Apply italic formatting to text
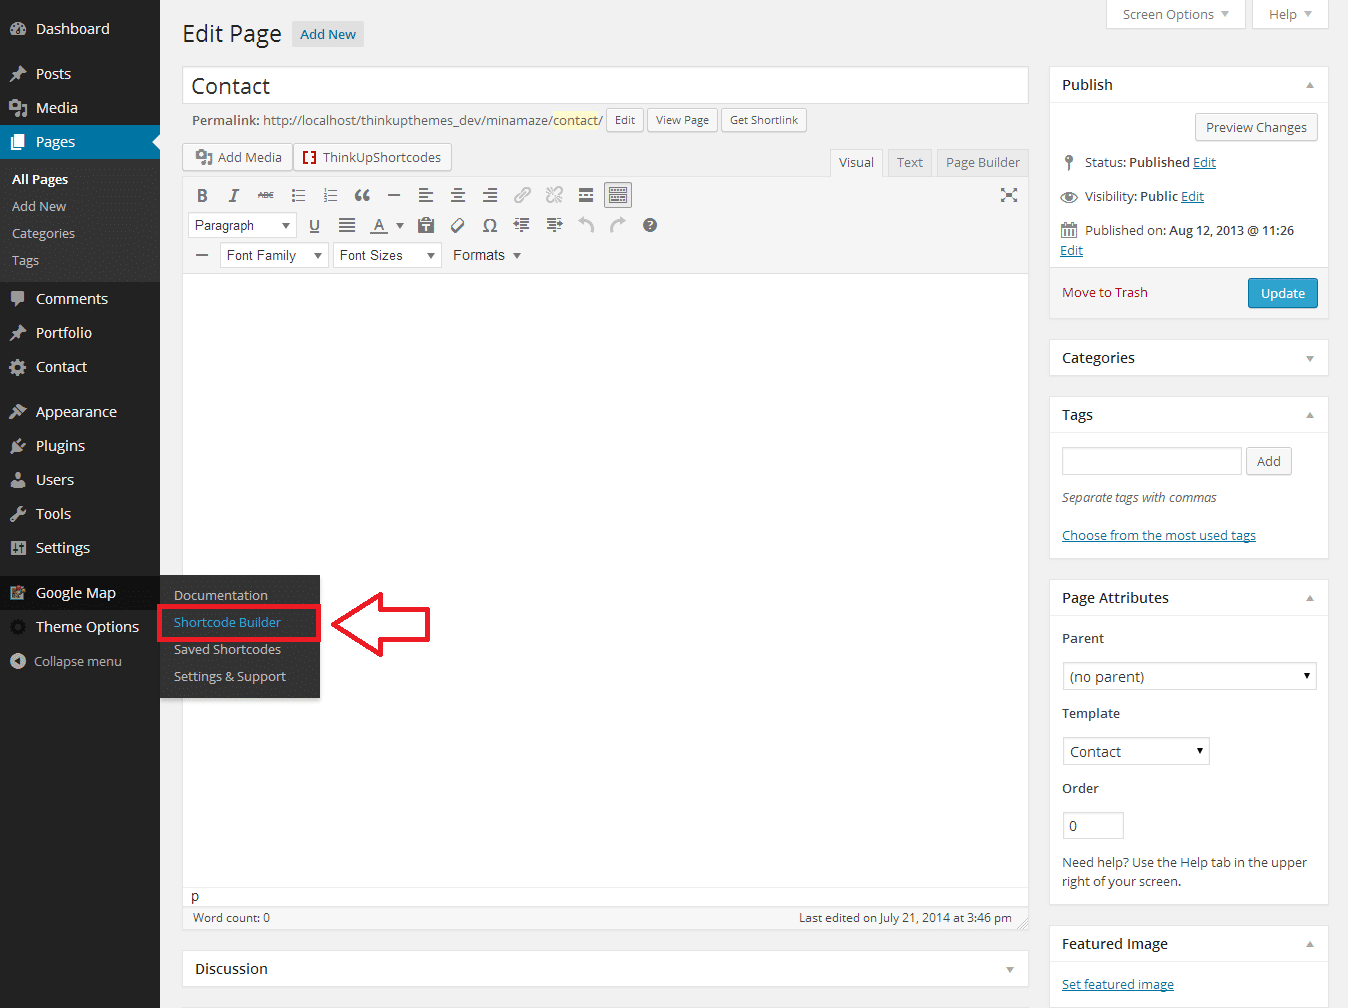 point(234,196)
